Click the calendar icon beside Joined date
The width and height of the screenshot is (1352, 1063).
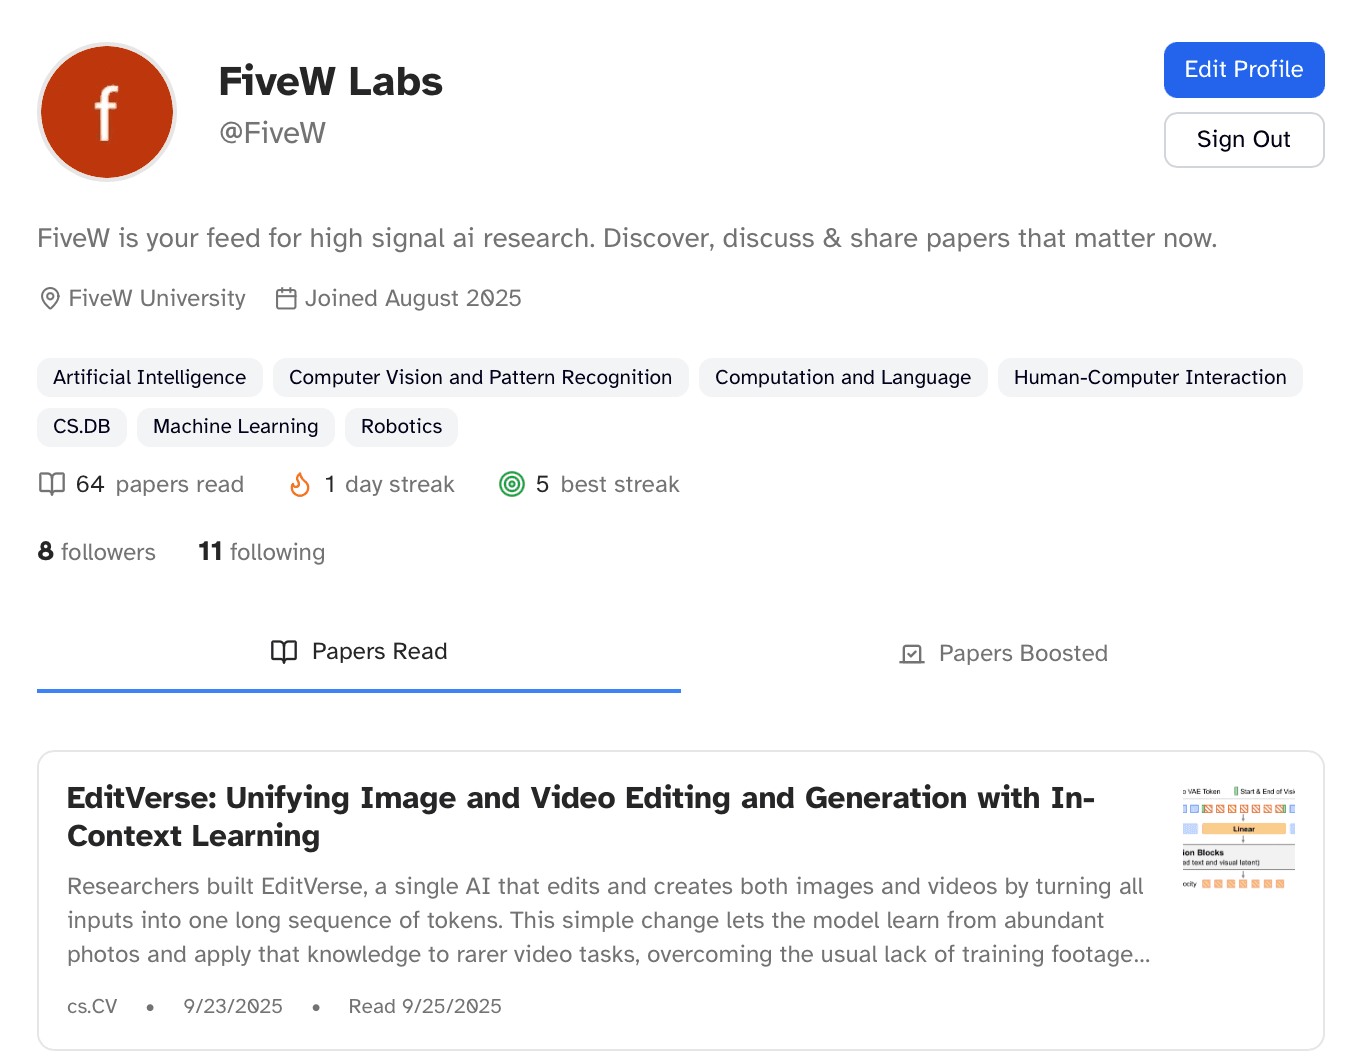pyautogui.click(x=286, y=299)
